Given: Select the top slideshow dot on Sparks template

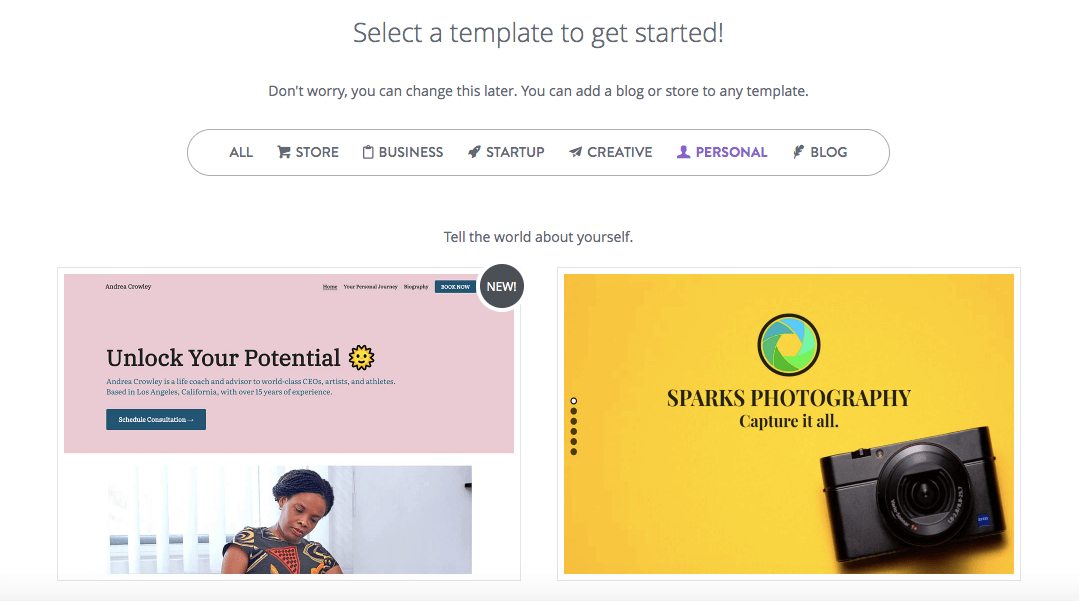Looking at the screenshot, I should [574, 400].
